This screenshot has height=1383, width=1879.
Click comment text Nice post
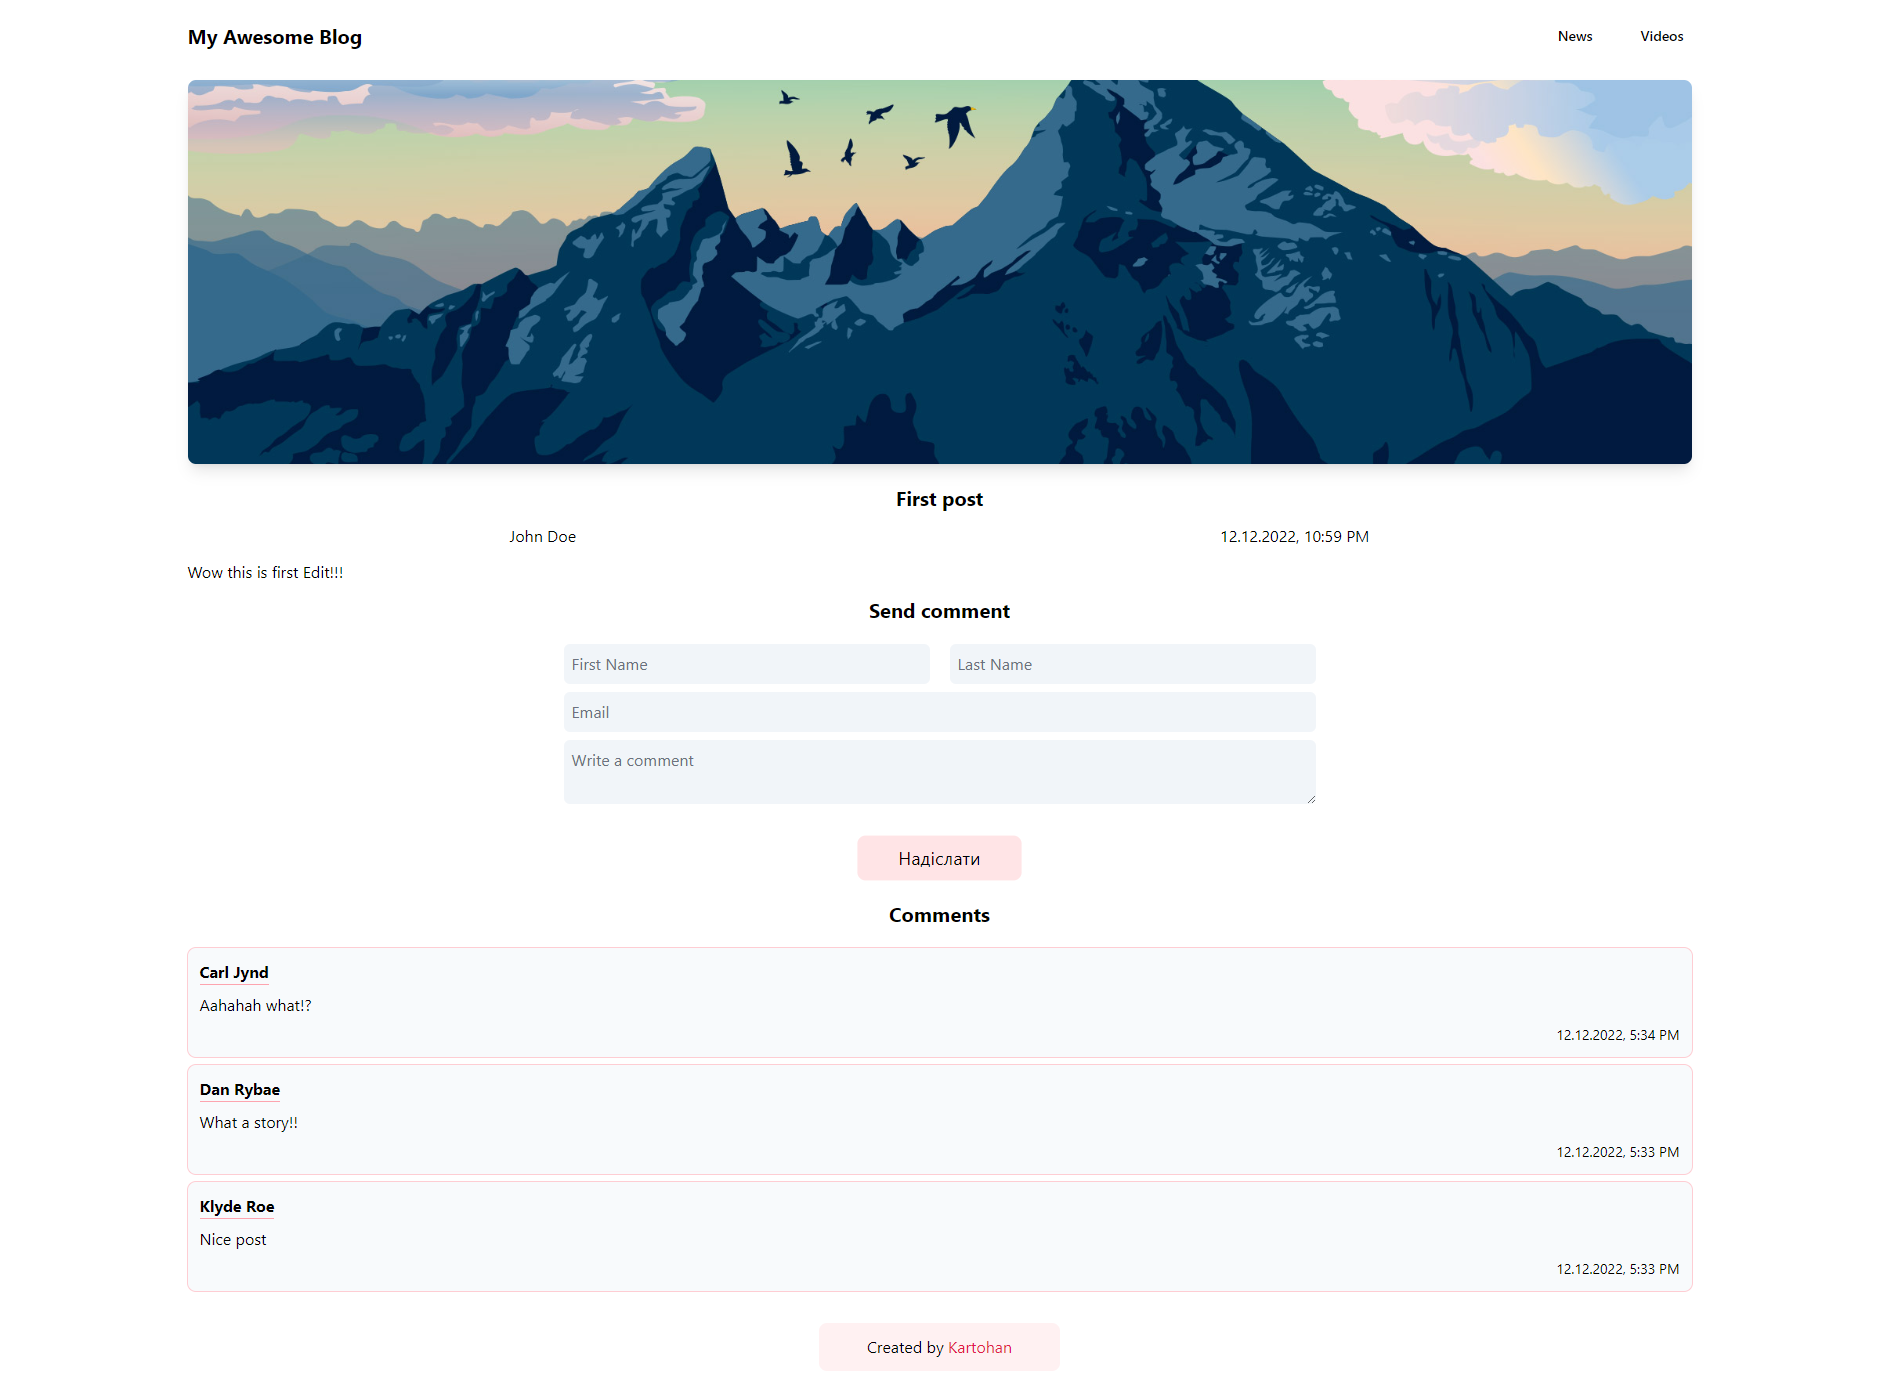(x=233, y=1240)
